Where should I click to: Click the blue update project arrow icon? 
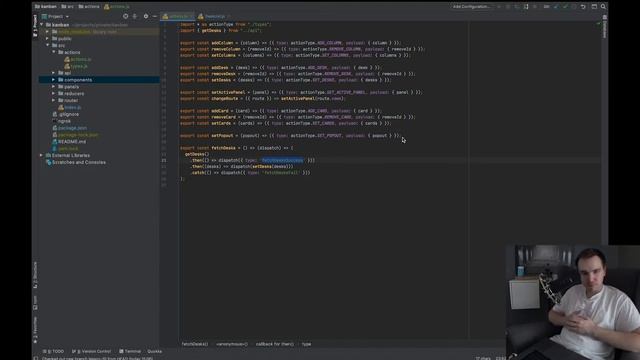tap(556, 7)
